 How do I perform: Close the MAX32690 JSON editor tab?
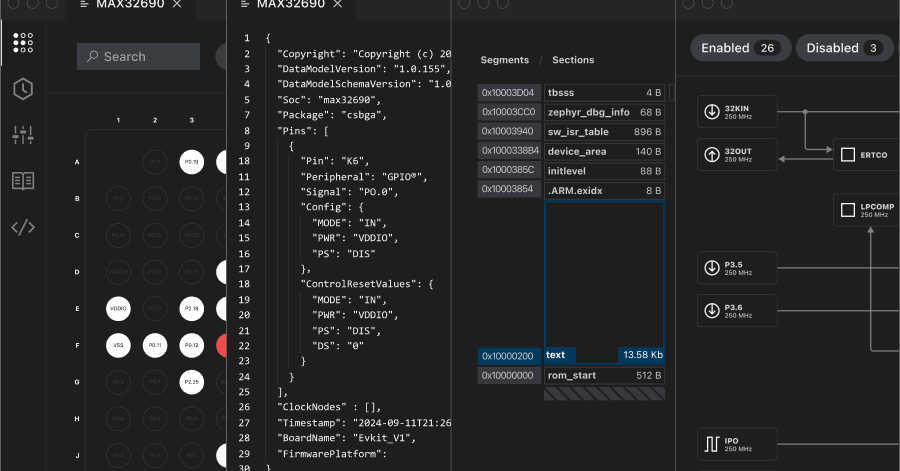pos(337,5)
